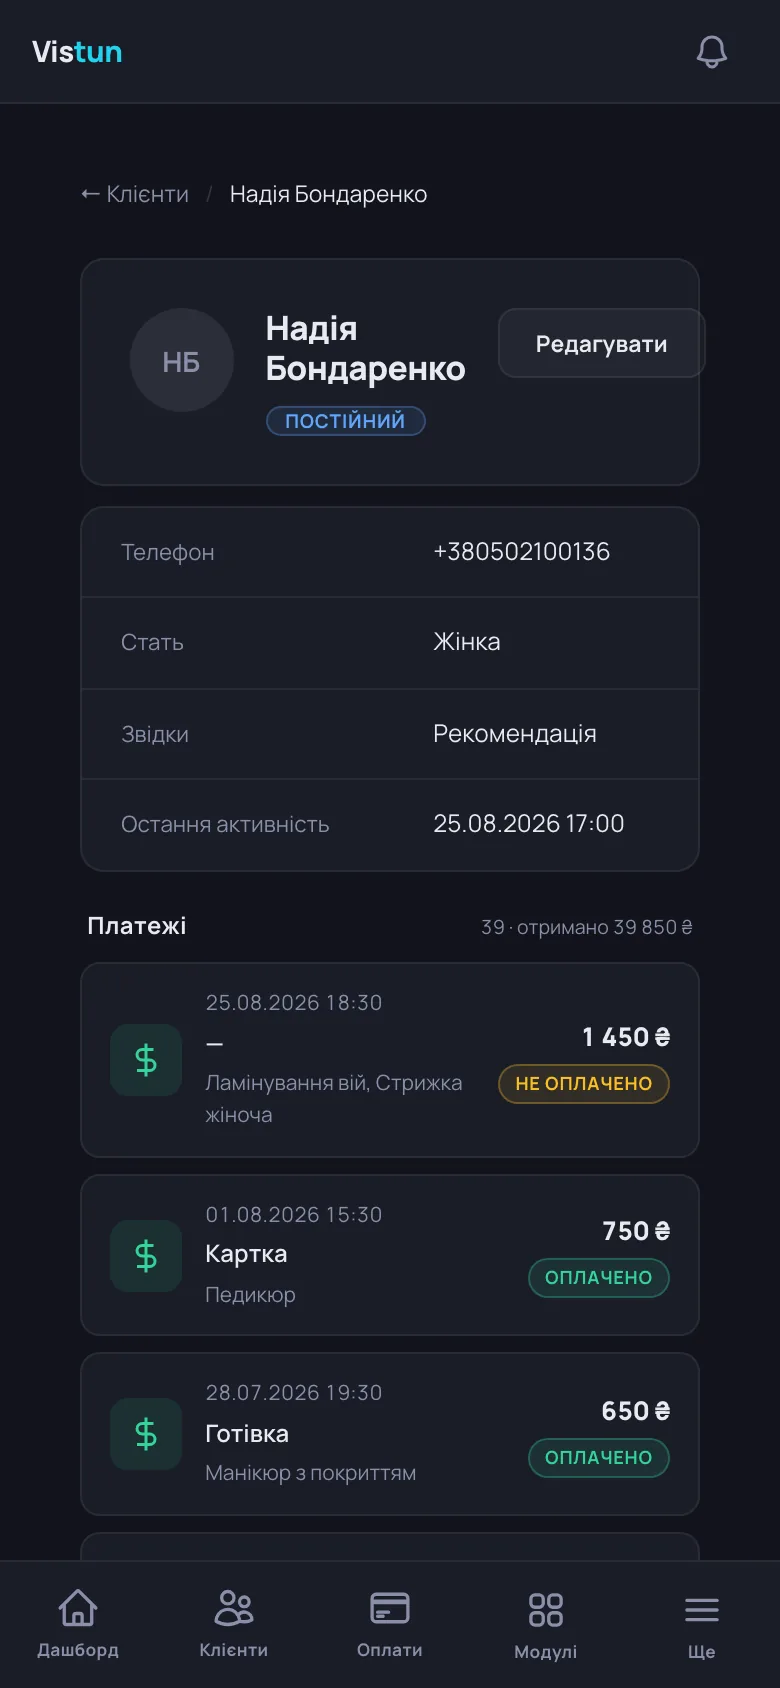Click dollar icon of the Картка payment
Image resolution: width=780 pixels, height=1688 pixels.
pos(146,1255)
